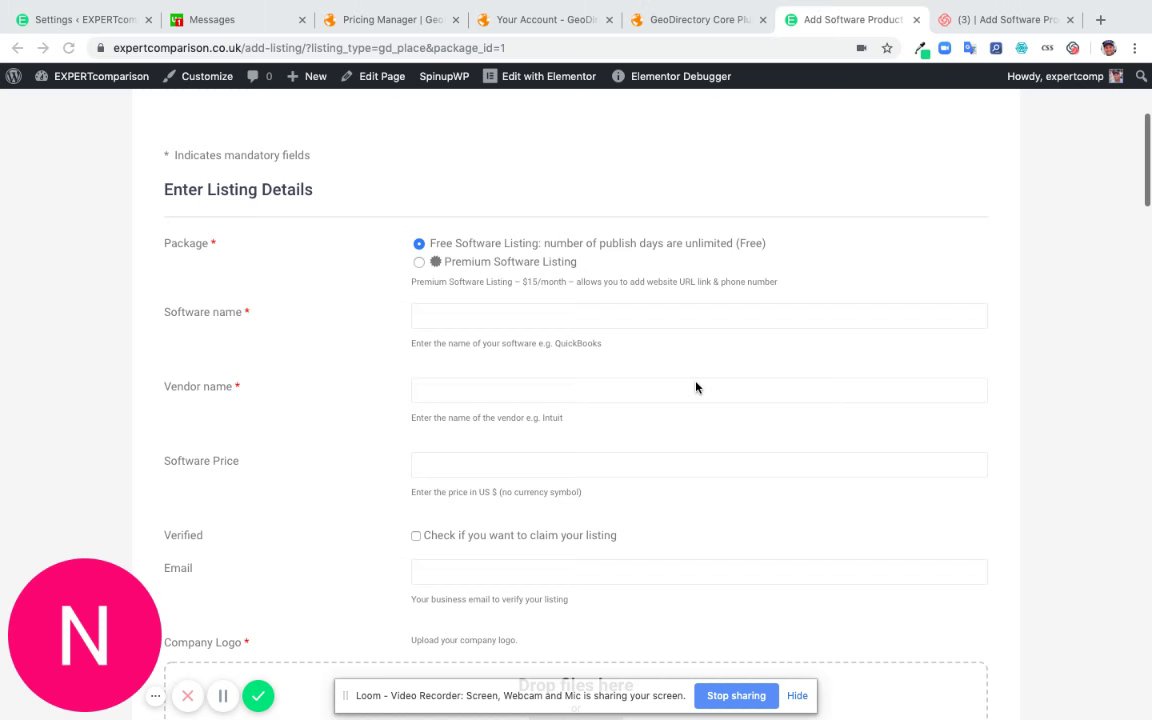The image size is (1152, 720).
Task: Select the Free Software Listing package
Action: tap(419, 244)
